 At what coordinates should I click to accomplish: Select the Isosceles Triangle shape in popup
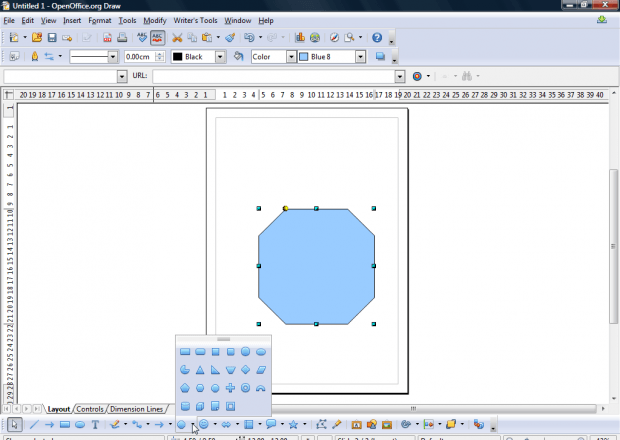click(200, 370)
